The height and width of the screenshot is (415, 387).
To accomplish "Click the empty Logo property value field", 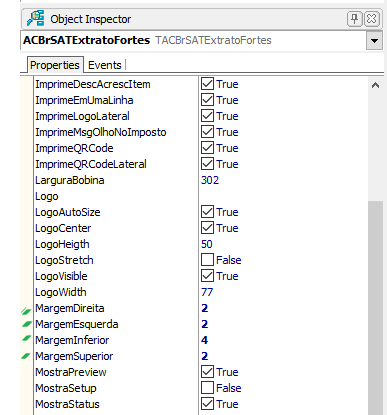I will point(283,196).
